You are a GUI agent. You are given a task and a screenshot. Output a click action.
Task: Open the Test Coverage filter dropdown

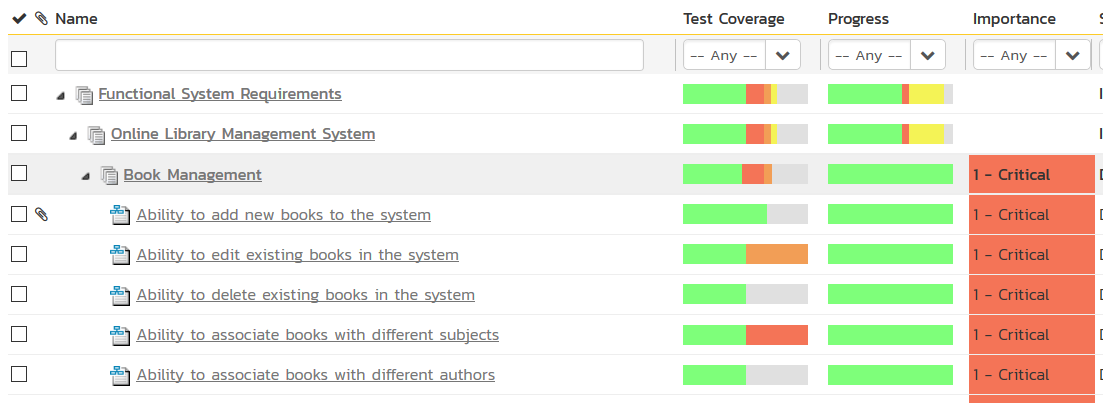click(781, 56)
